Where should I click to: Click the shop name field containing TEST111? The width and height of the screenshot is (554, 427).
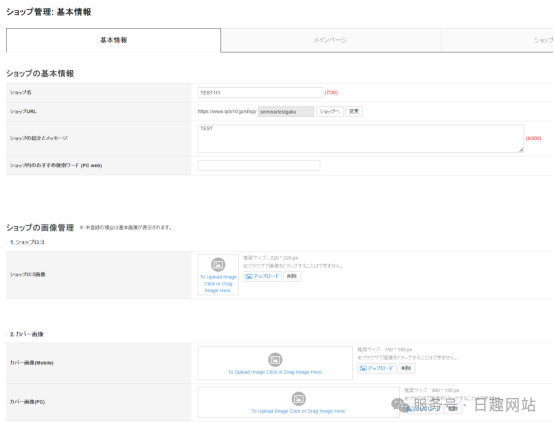260,93
